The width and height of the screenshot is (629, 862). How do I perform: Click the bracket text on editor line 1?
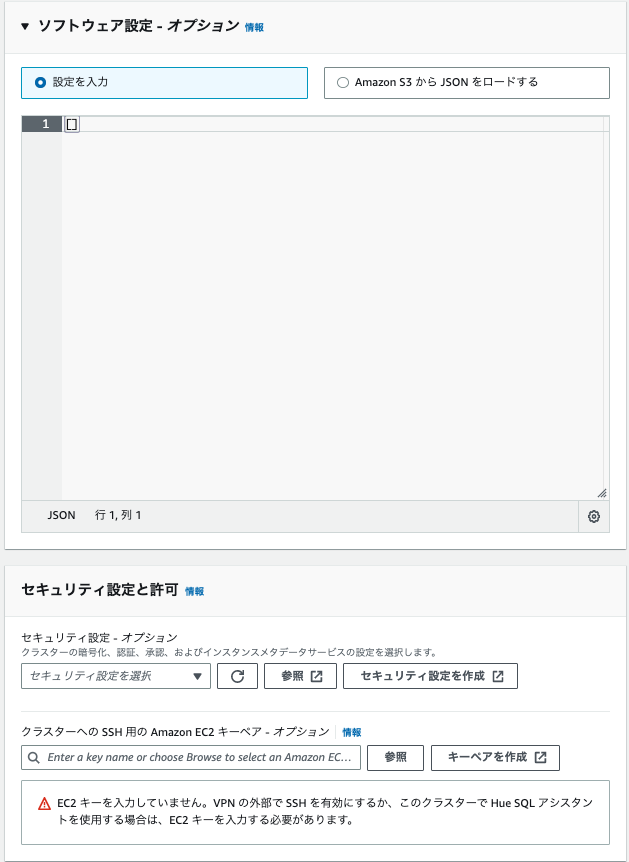pos(71,124)
